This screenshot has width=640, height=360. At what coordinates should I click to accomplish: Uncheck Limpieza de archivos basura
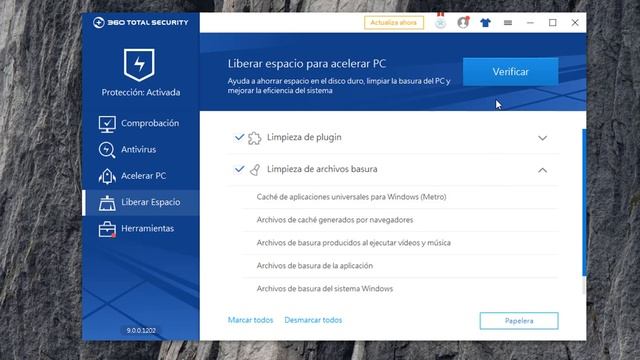tap(239, 169)
